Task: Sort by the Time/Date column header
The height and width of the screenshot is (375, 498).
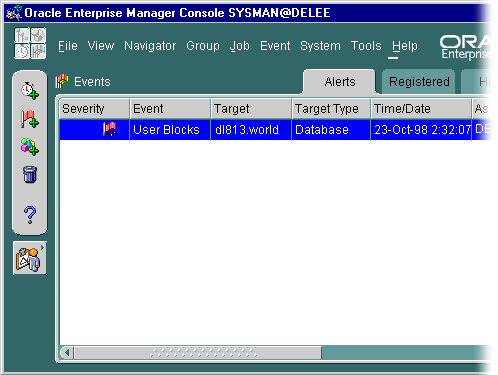Action: tap(421, 109)
